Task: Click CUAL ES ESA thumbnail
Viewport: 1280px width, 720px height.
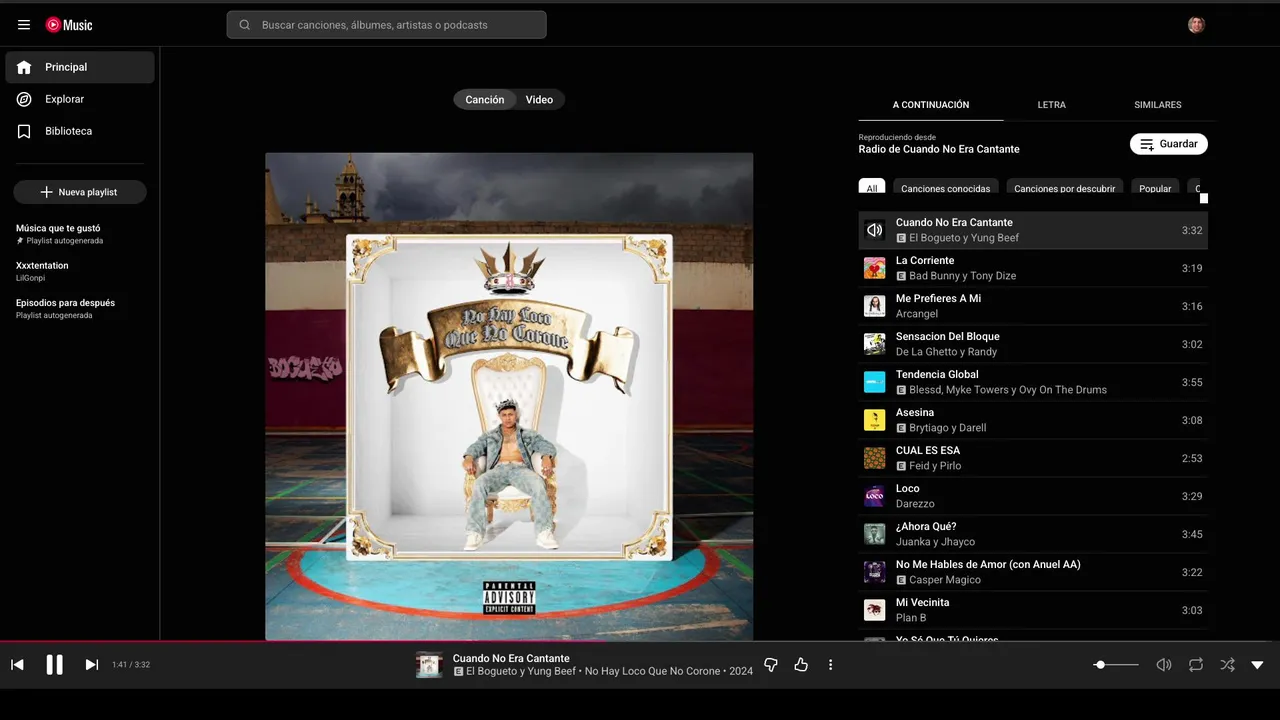Action: pyautogui.click(x=875, y=458)
